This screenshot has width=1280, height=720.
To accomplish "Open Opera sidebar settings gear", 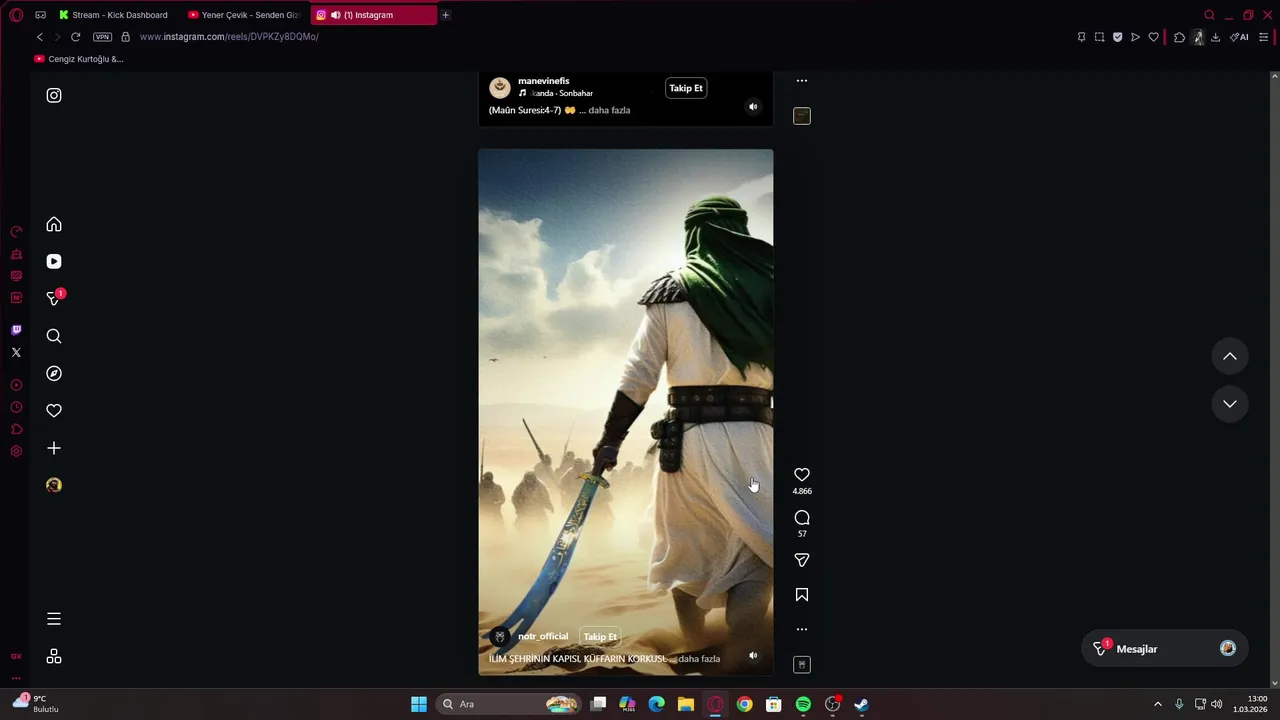I will (x=16, y=451).
